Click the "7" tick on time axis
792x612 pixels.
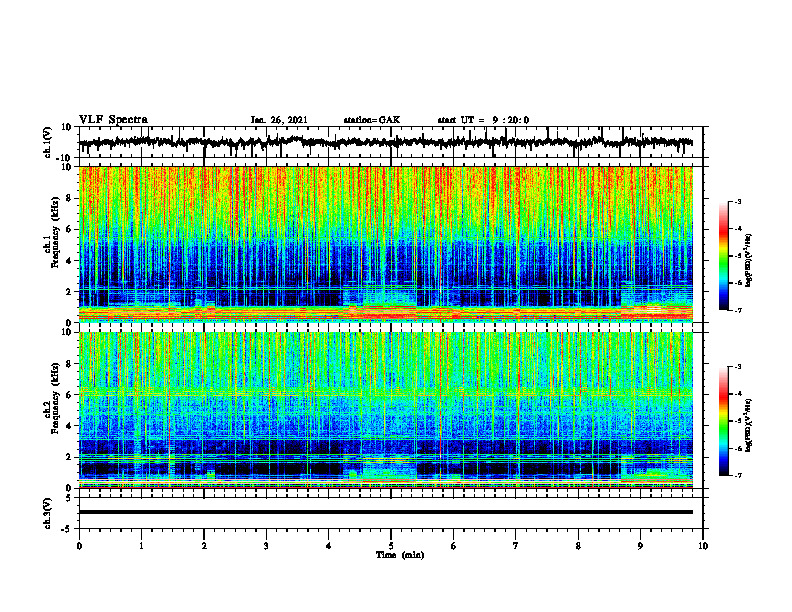[516, 546]
